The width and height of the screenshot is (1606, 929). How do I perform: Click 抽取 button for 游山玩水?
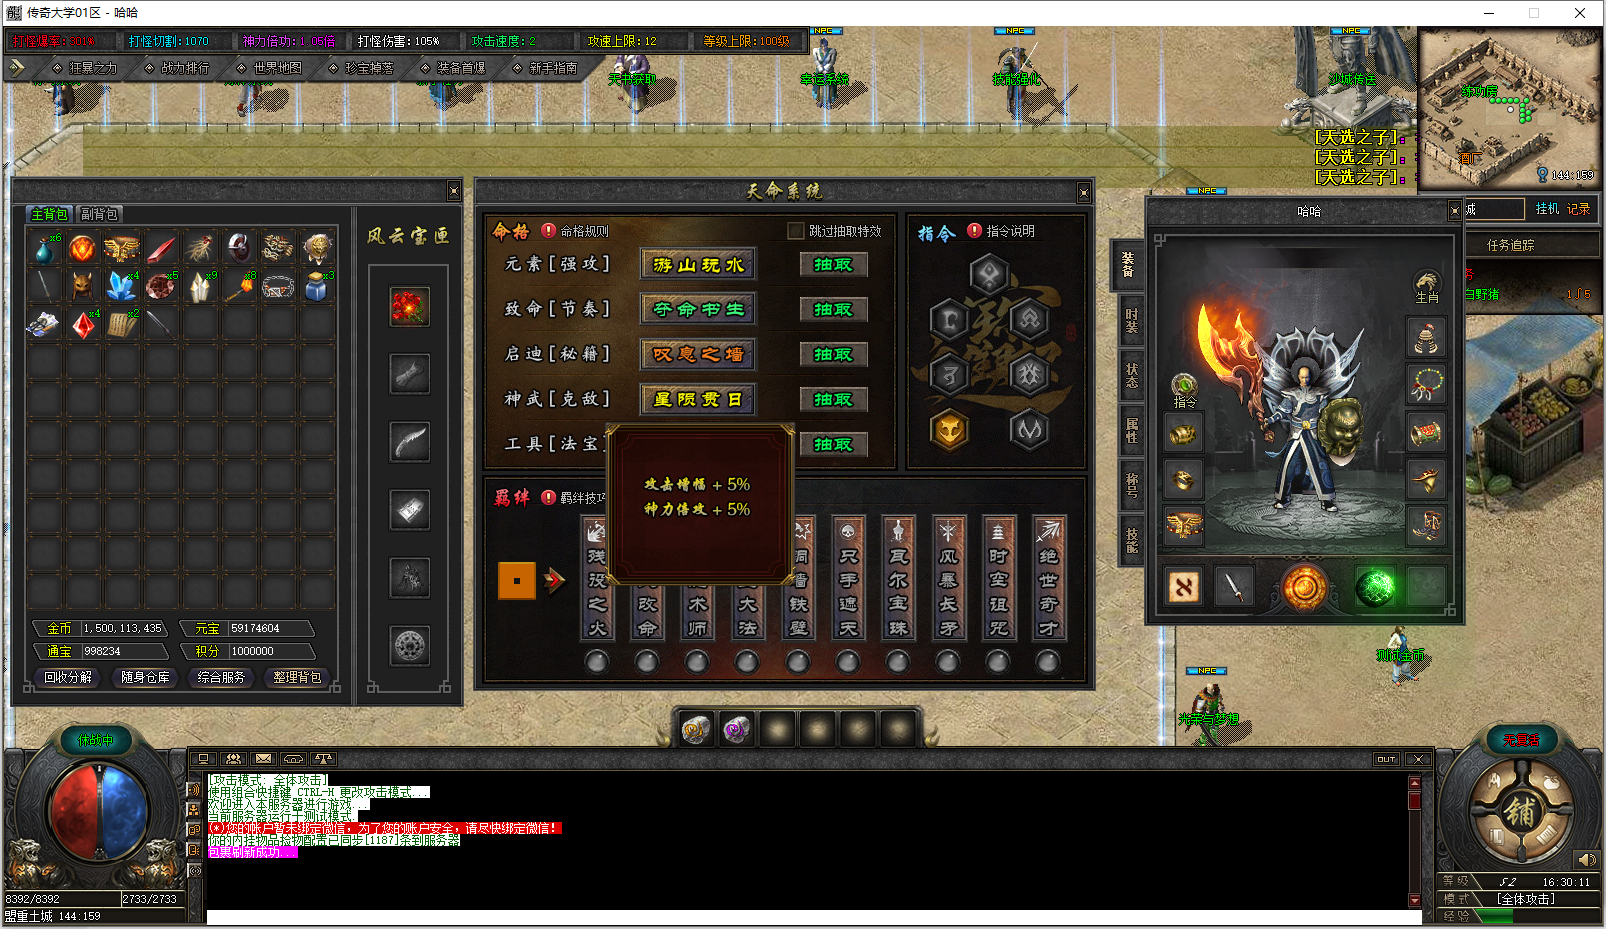point(833,265)
